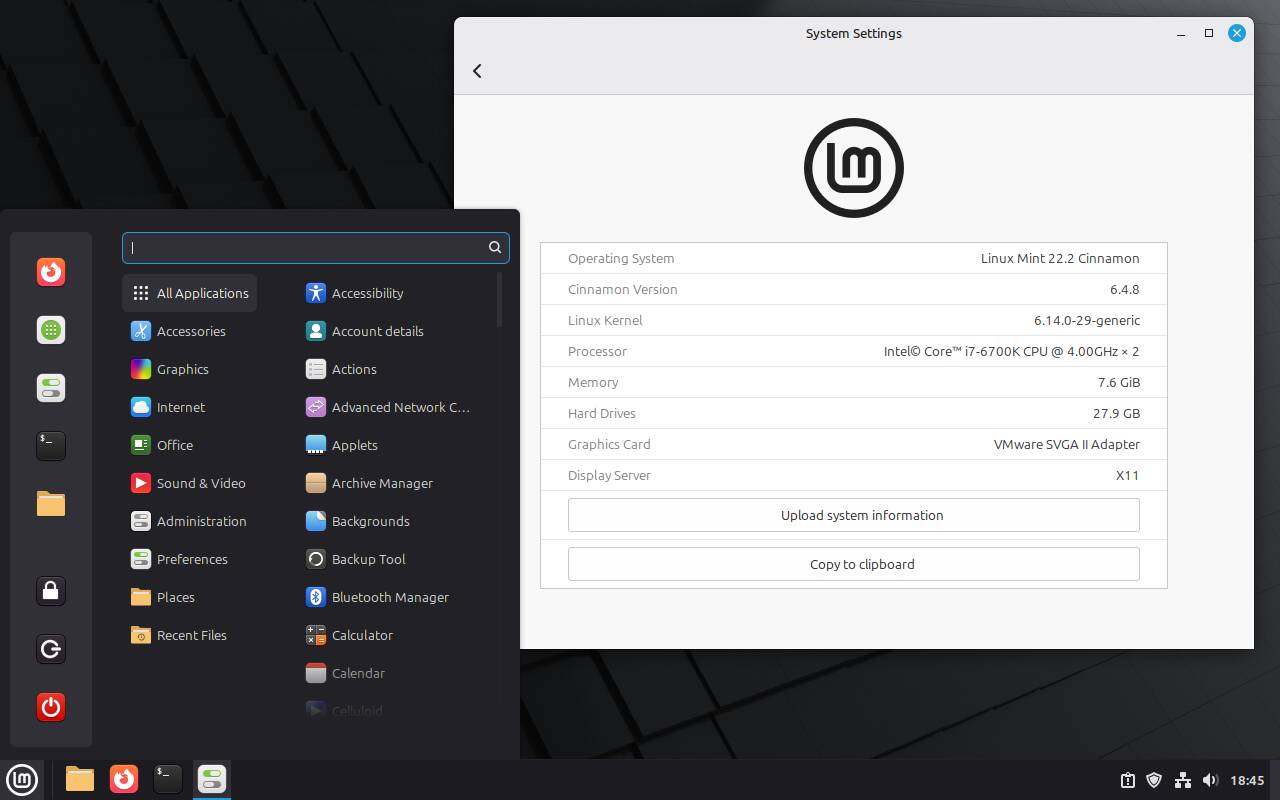
Task: Open Software Manager from the menu sidebar
Action: coord(51,329)
